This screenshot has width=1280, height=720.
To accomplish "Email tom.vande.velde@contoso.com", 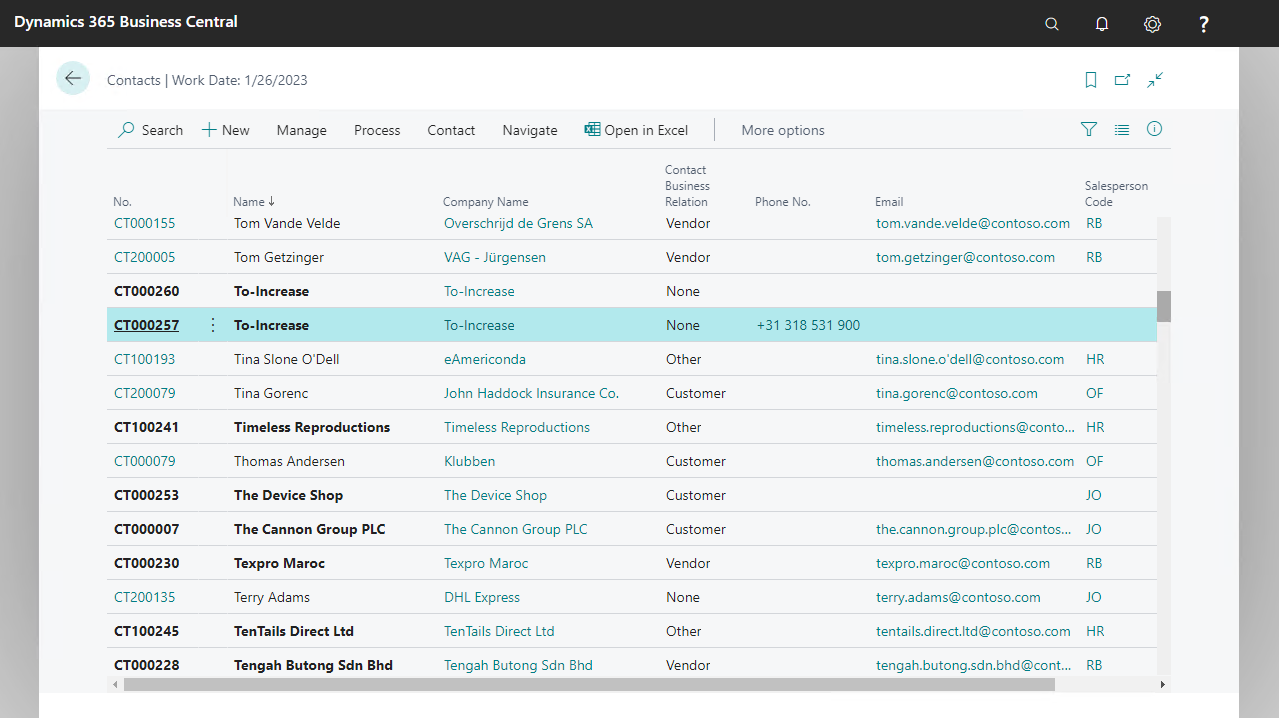I will point(973,223).
